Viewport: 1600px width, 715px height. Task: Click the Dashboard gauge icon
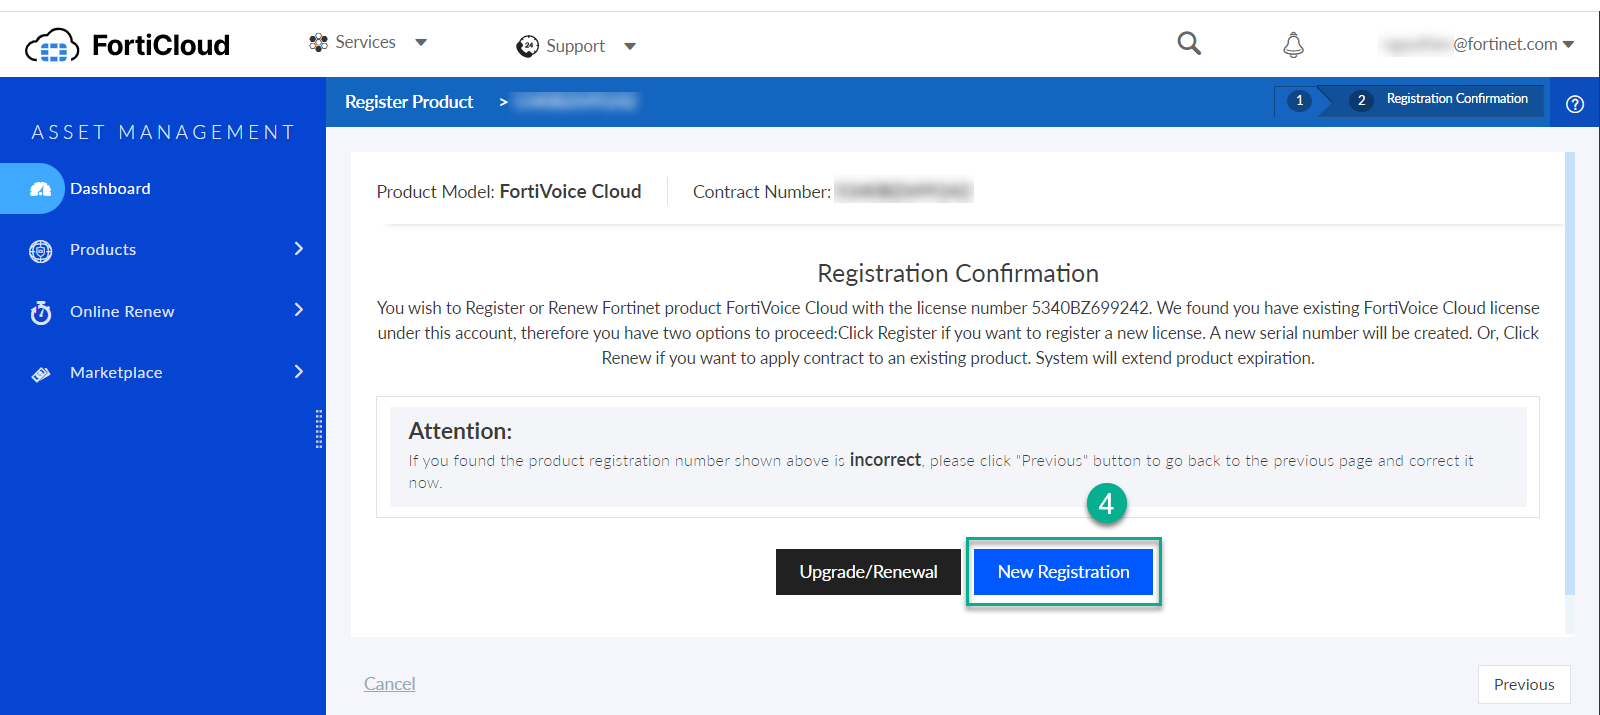(x=41, y=189)
